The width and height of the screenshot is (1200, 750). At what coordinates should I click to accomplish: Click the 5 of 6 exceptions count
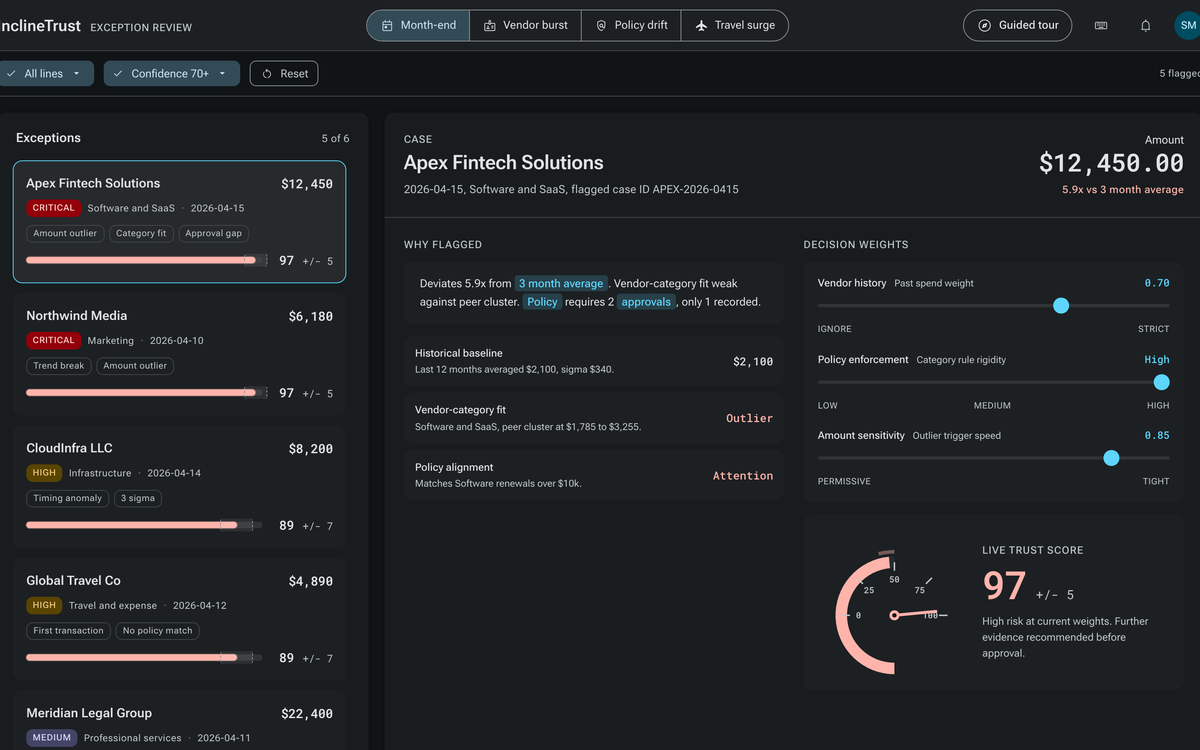point(335,138)
